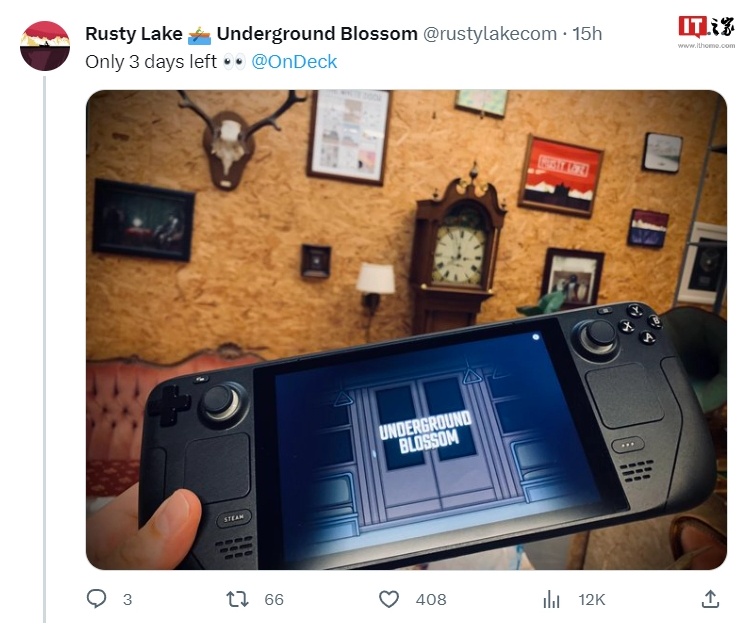This screenshot has width=750, height=632.
Task: Click the www.ithome.com watermark text
Action: pos(706,45)
